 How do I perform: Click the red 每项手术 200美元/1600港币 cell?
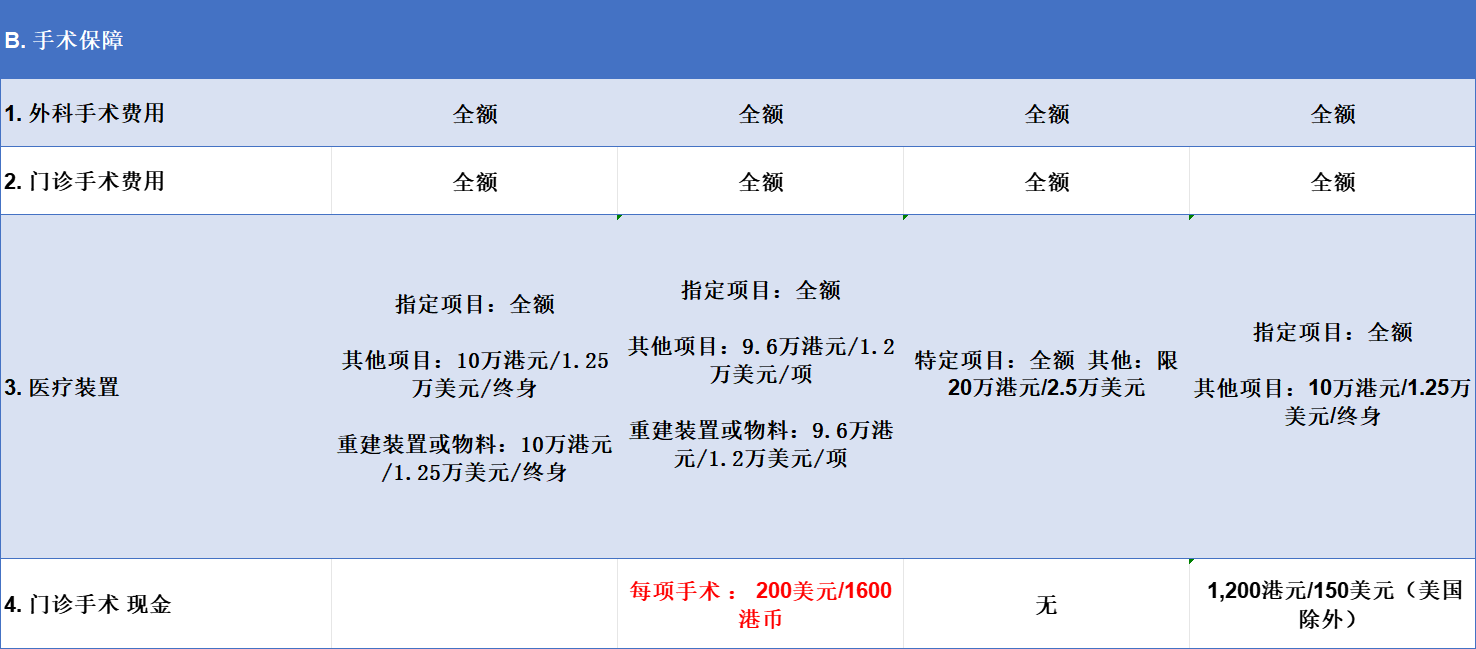[761, 604]
